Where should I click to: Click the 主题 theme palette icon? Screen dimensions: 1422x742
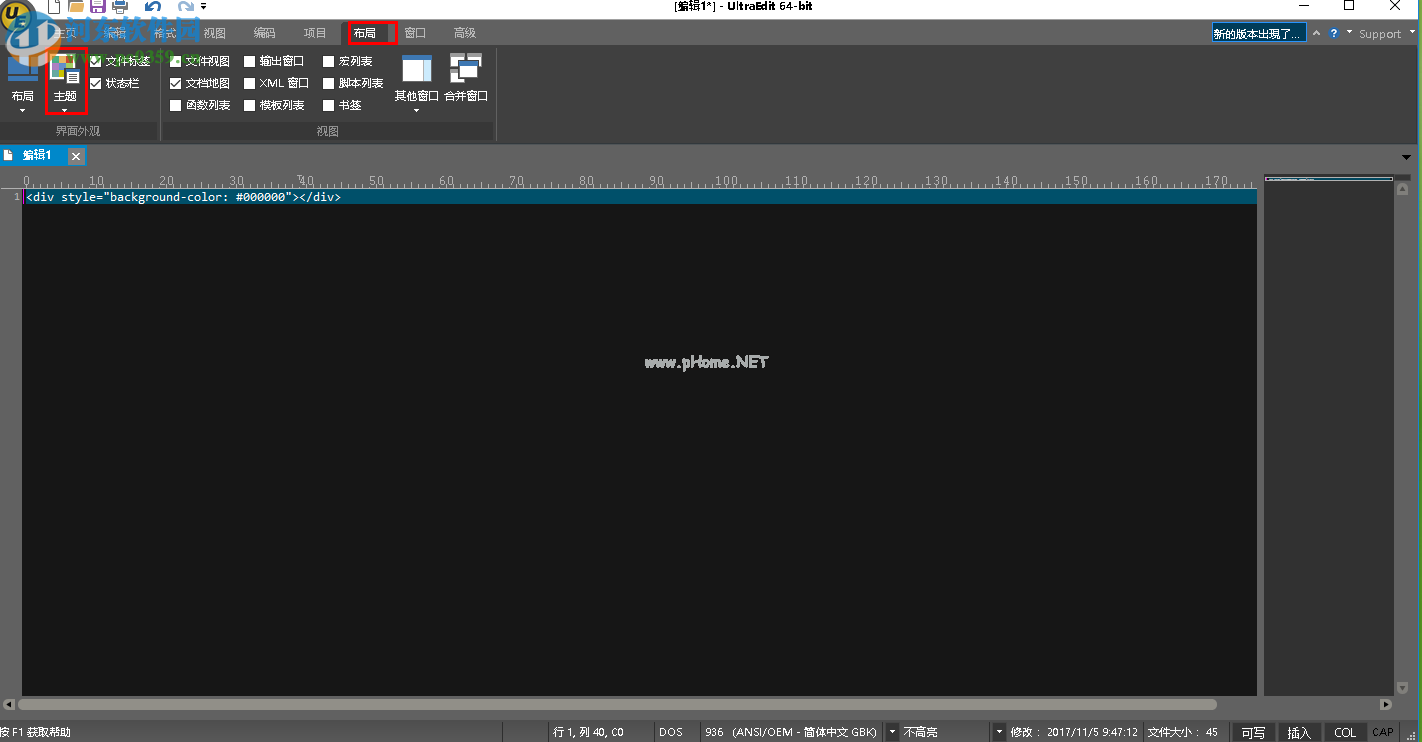[65, 69]
